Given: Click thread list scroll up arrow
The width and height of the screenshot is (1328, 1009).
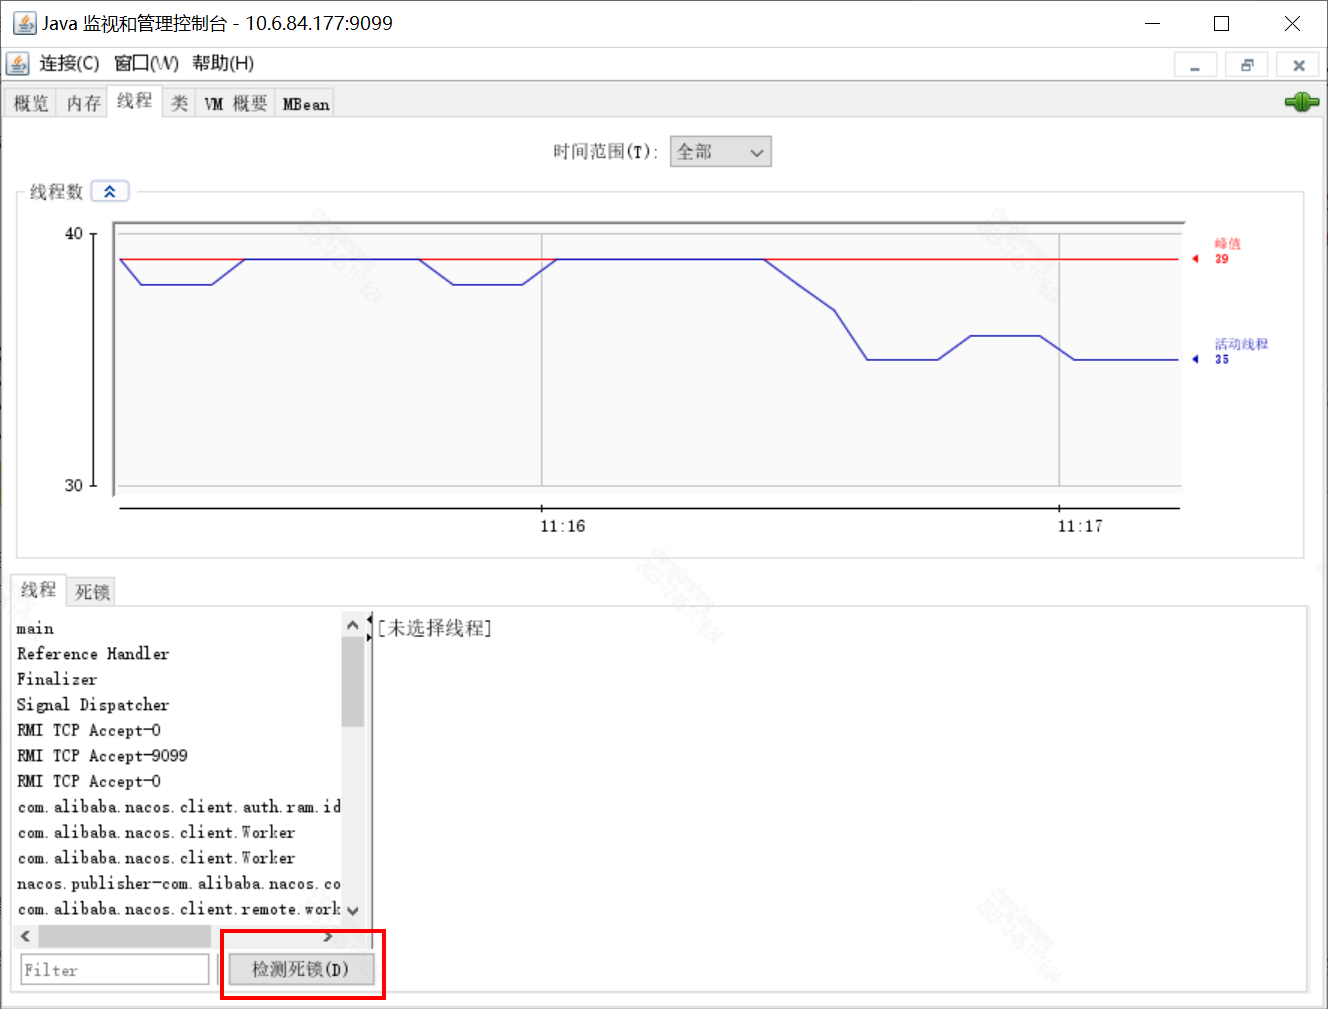Looking at the screenshot, I should coord(352,625).
